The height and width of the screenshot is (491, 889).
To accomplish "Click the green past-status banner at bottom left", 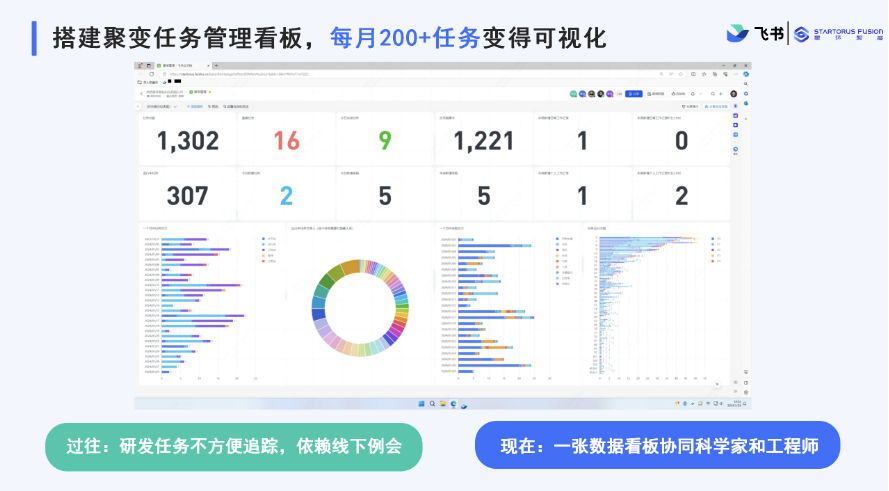I will 233,446.
